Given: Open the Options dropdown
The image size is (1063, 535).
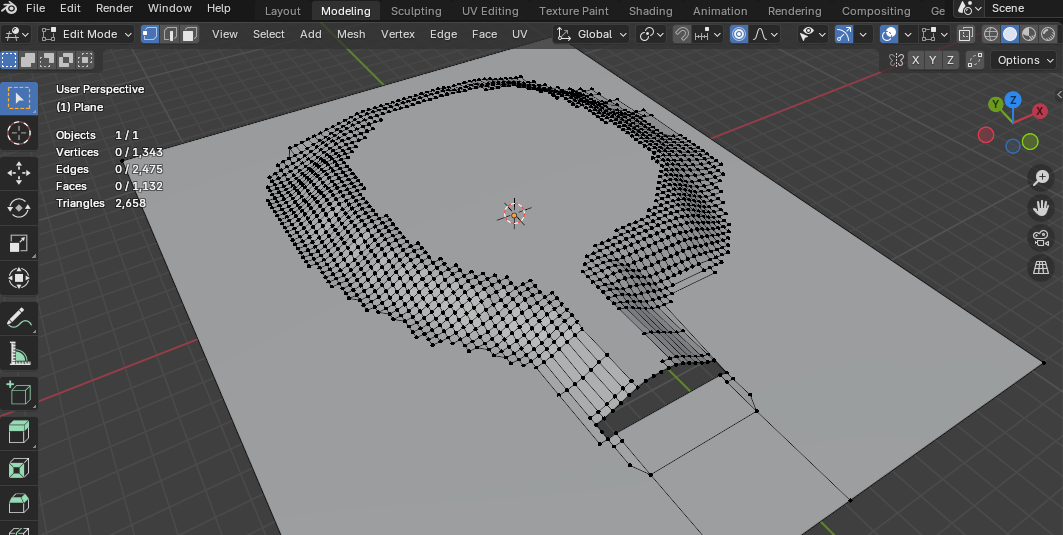Looking at the screenshot, I should (x=1024, y=60).
